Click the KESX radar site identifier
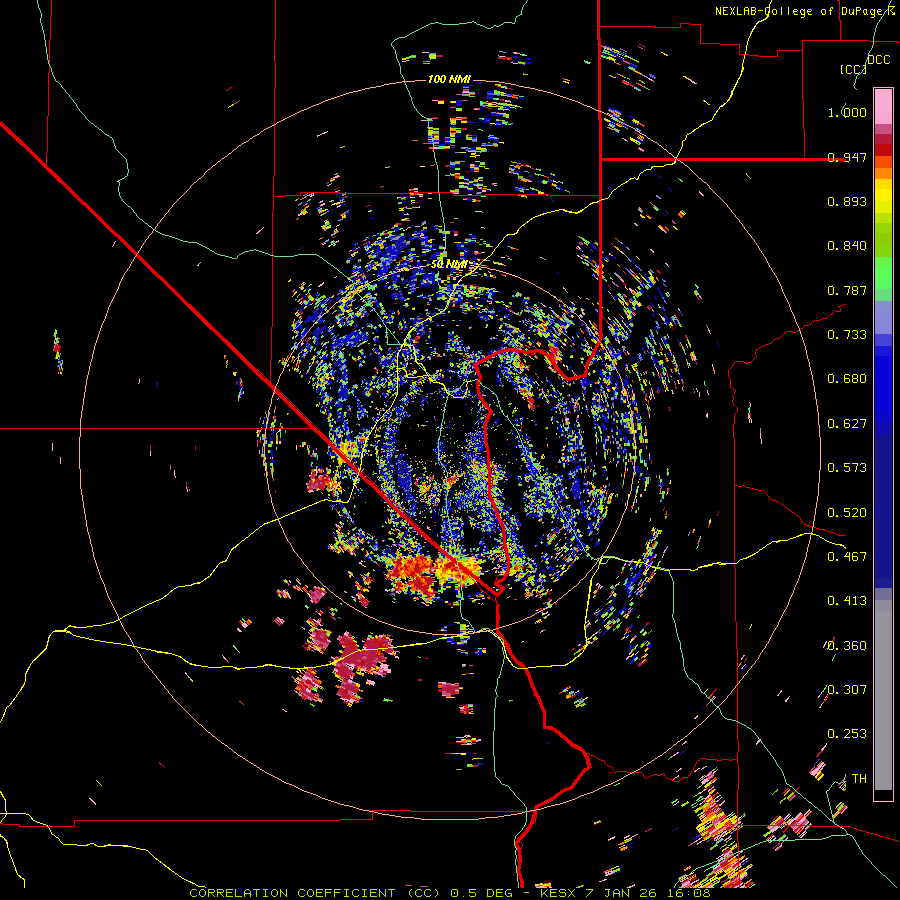The image size is (900, 900). click(x=560, y=893)
